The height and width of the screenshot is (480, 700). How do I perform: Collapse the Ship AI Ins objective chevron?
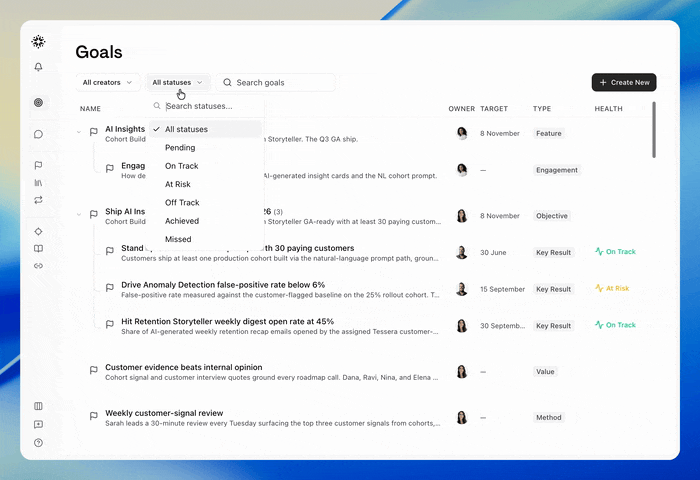[79, 214]
